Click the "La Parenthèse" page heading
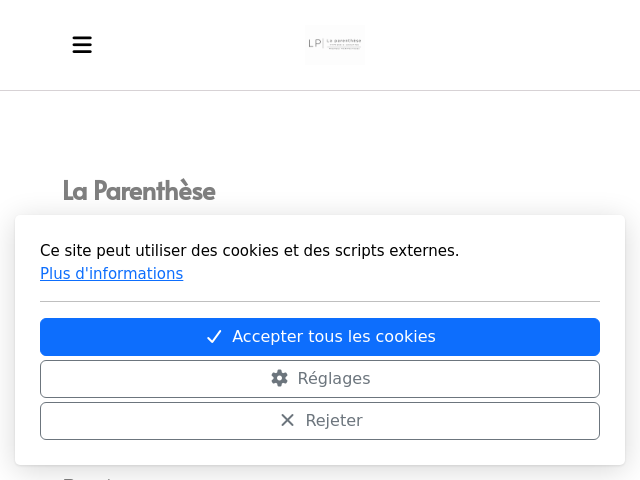 pyautogui.click(x=139, y=191)
